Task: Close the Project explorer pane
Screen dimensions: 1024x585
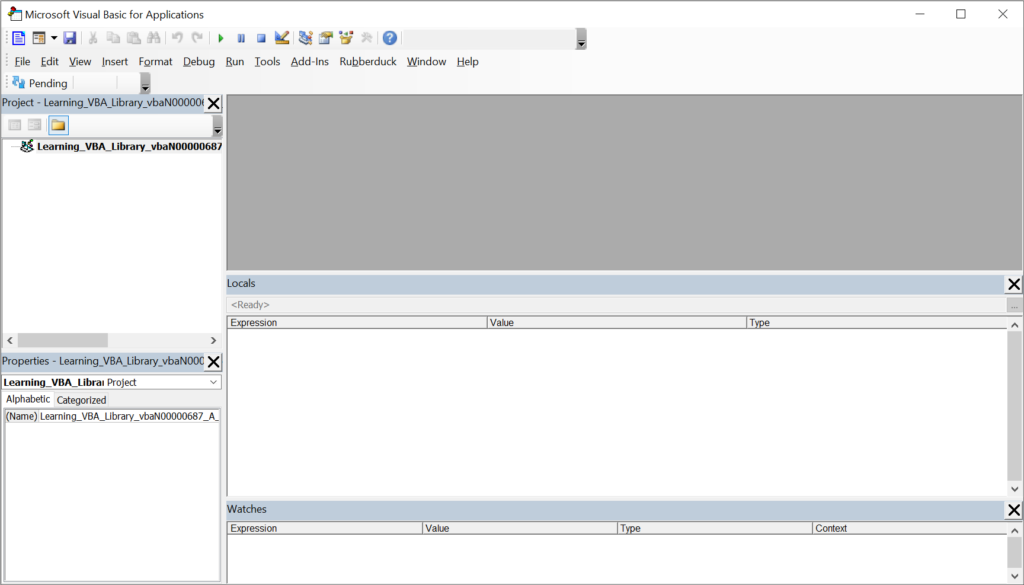Action: click(214, 103)
